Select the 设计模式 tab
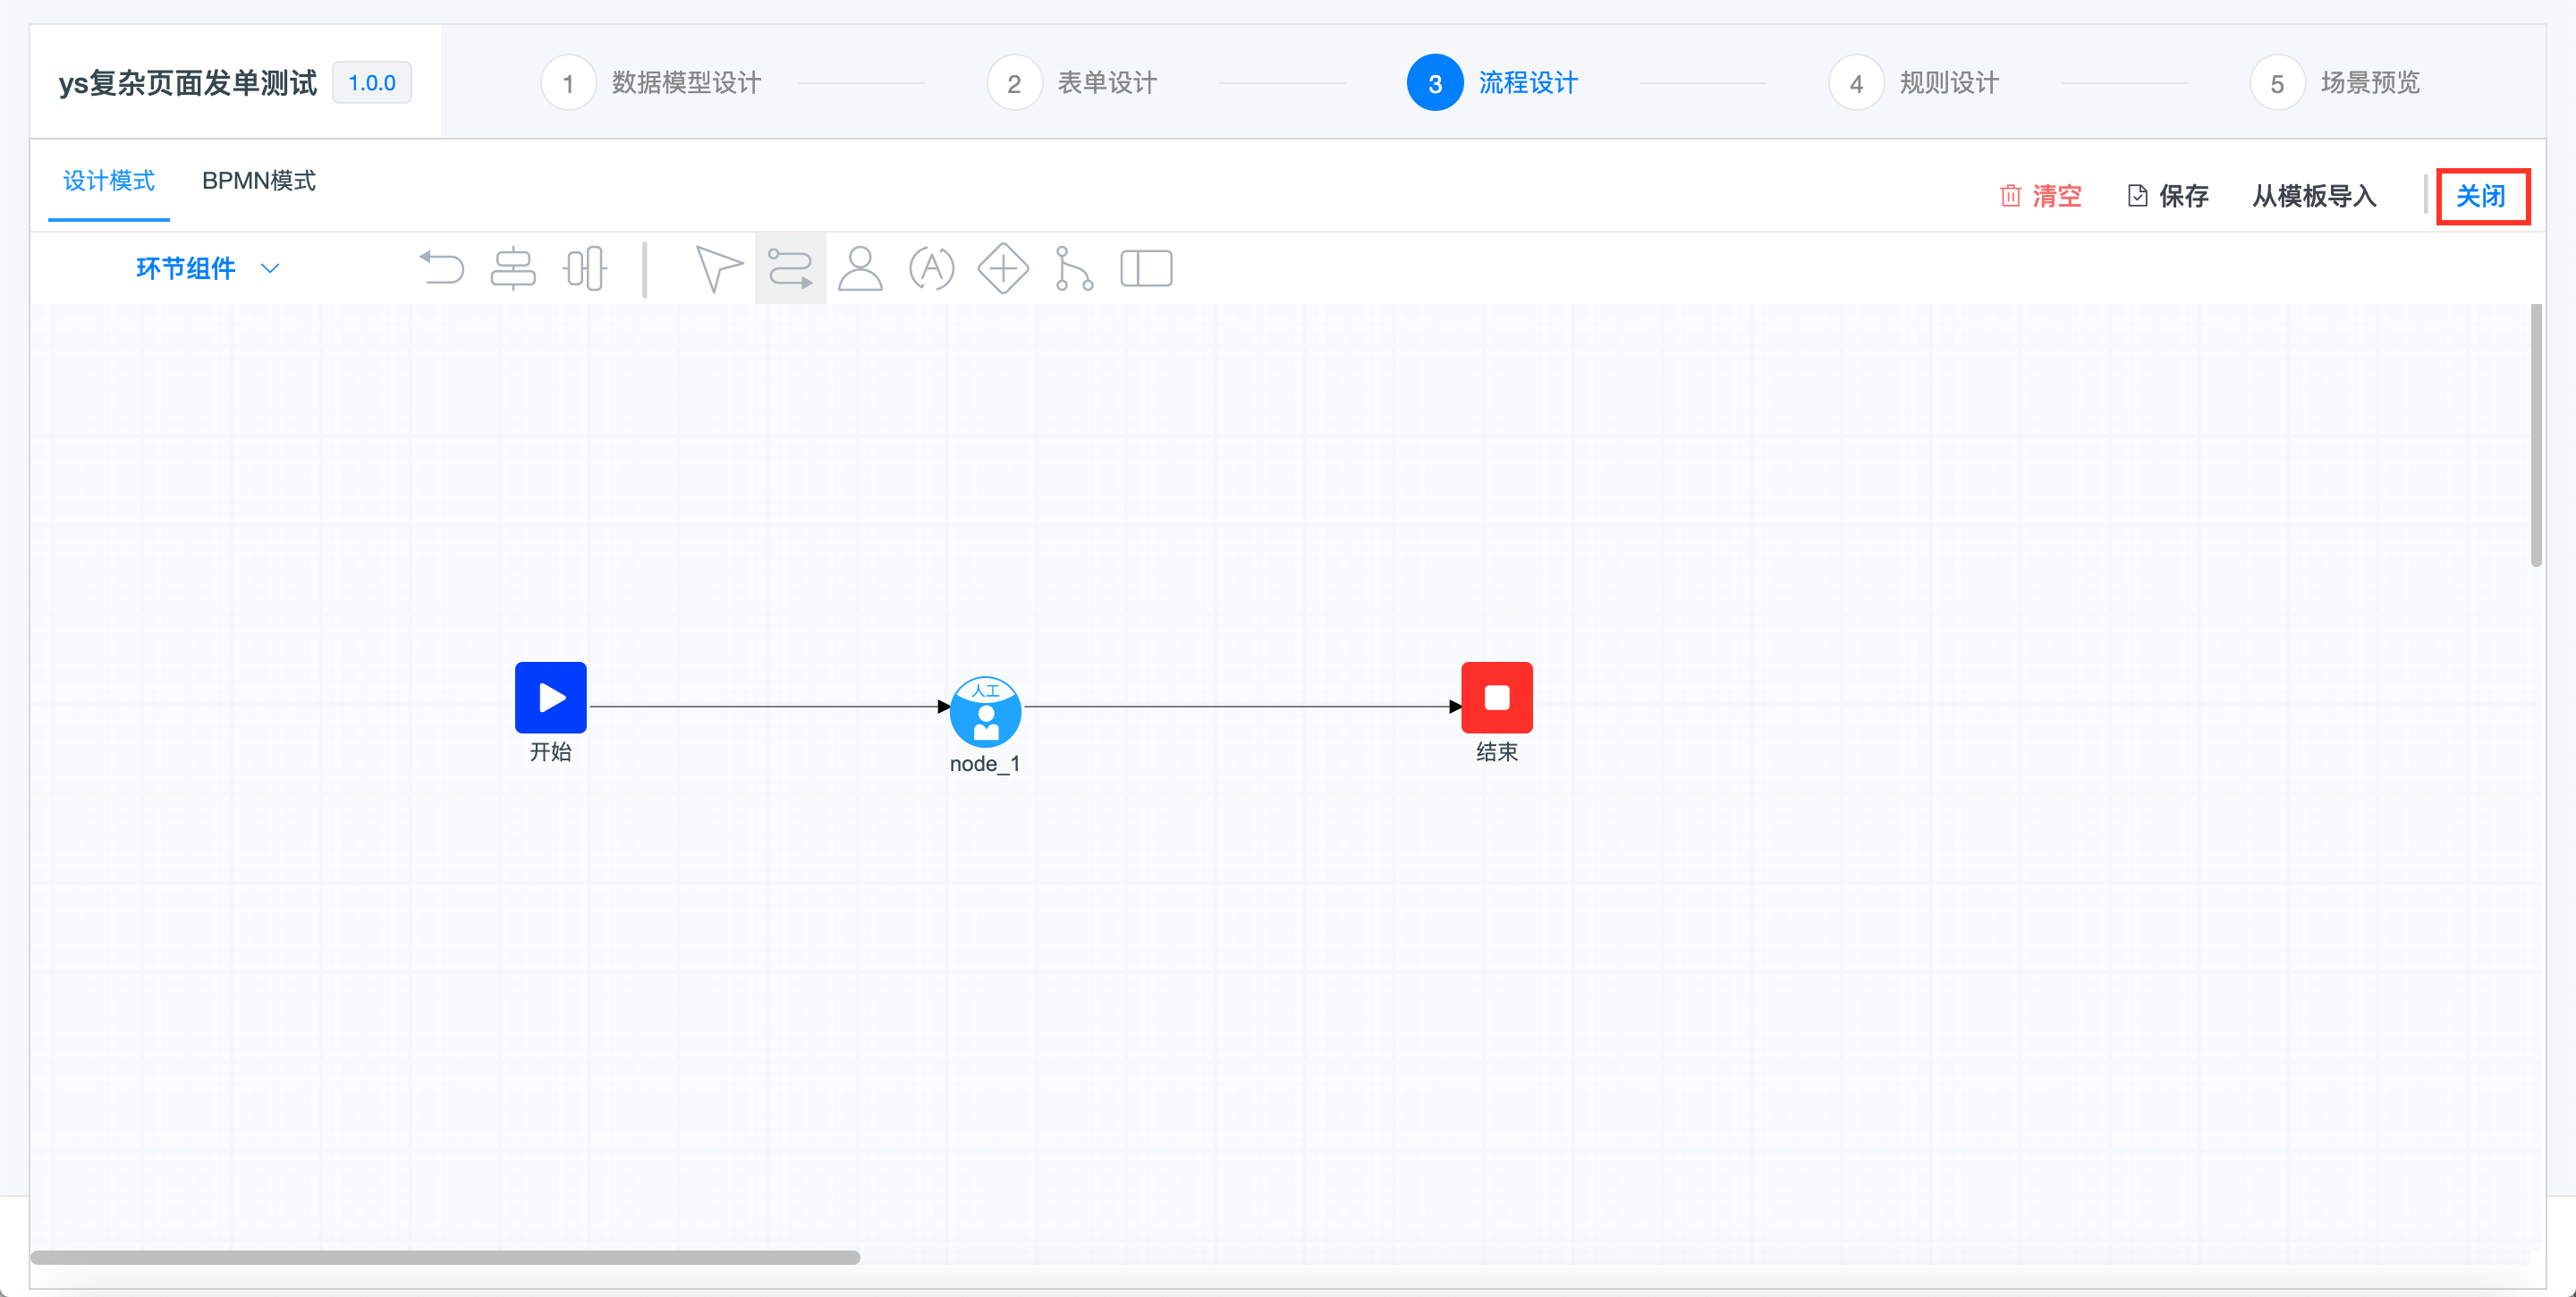The image size is (2576, 1297). pos(109,181)
